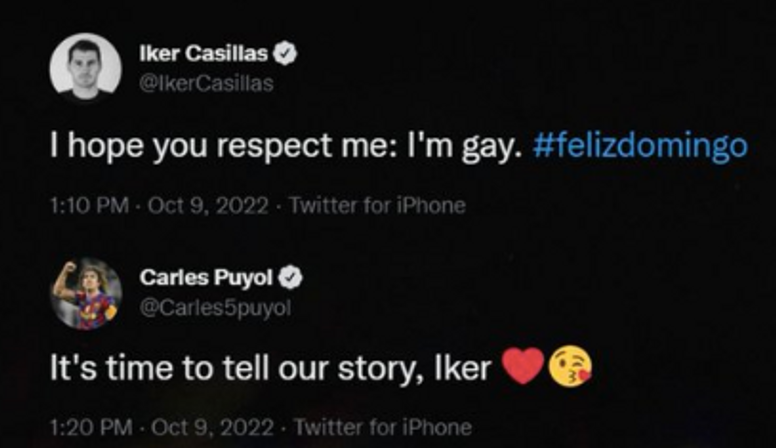Viewport: 776px width, 448px height.
Task: Click the 1:20 PM timestamp
Action: (x=88, y=427)
